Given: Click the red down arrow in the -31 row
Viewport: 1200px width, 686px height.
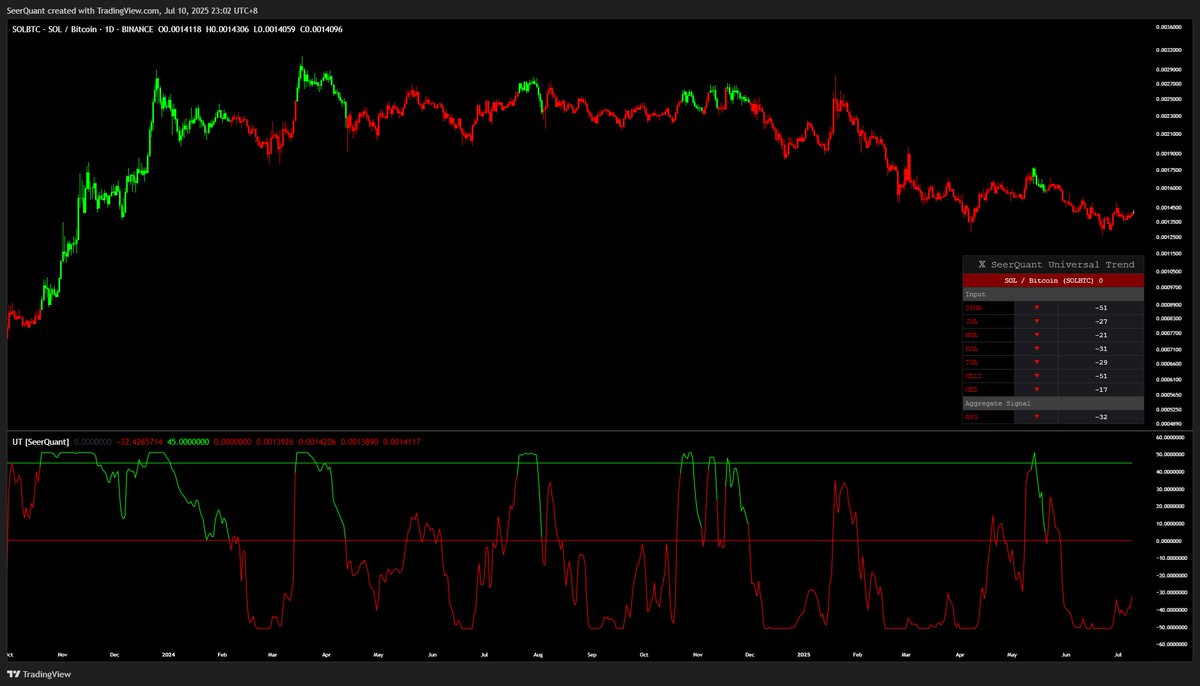Looking at the screenshot, I should click(1036, 349).
